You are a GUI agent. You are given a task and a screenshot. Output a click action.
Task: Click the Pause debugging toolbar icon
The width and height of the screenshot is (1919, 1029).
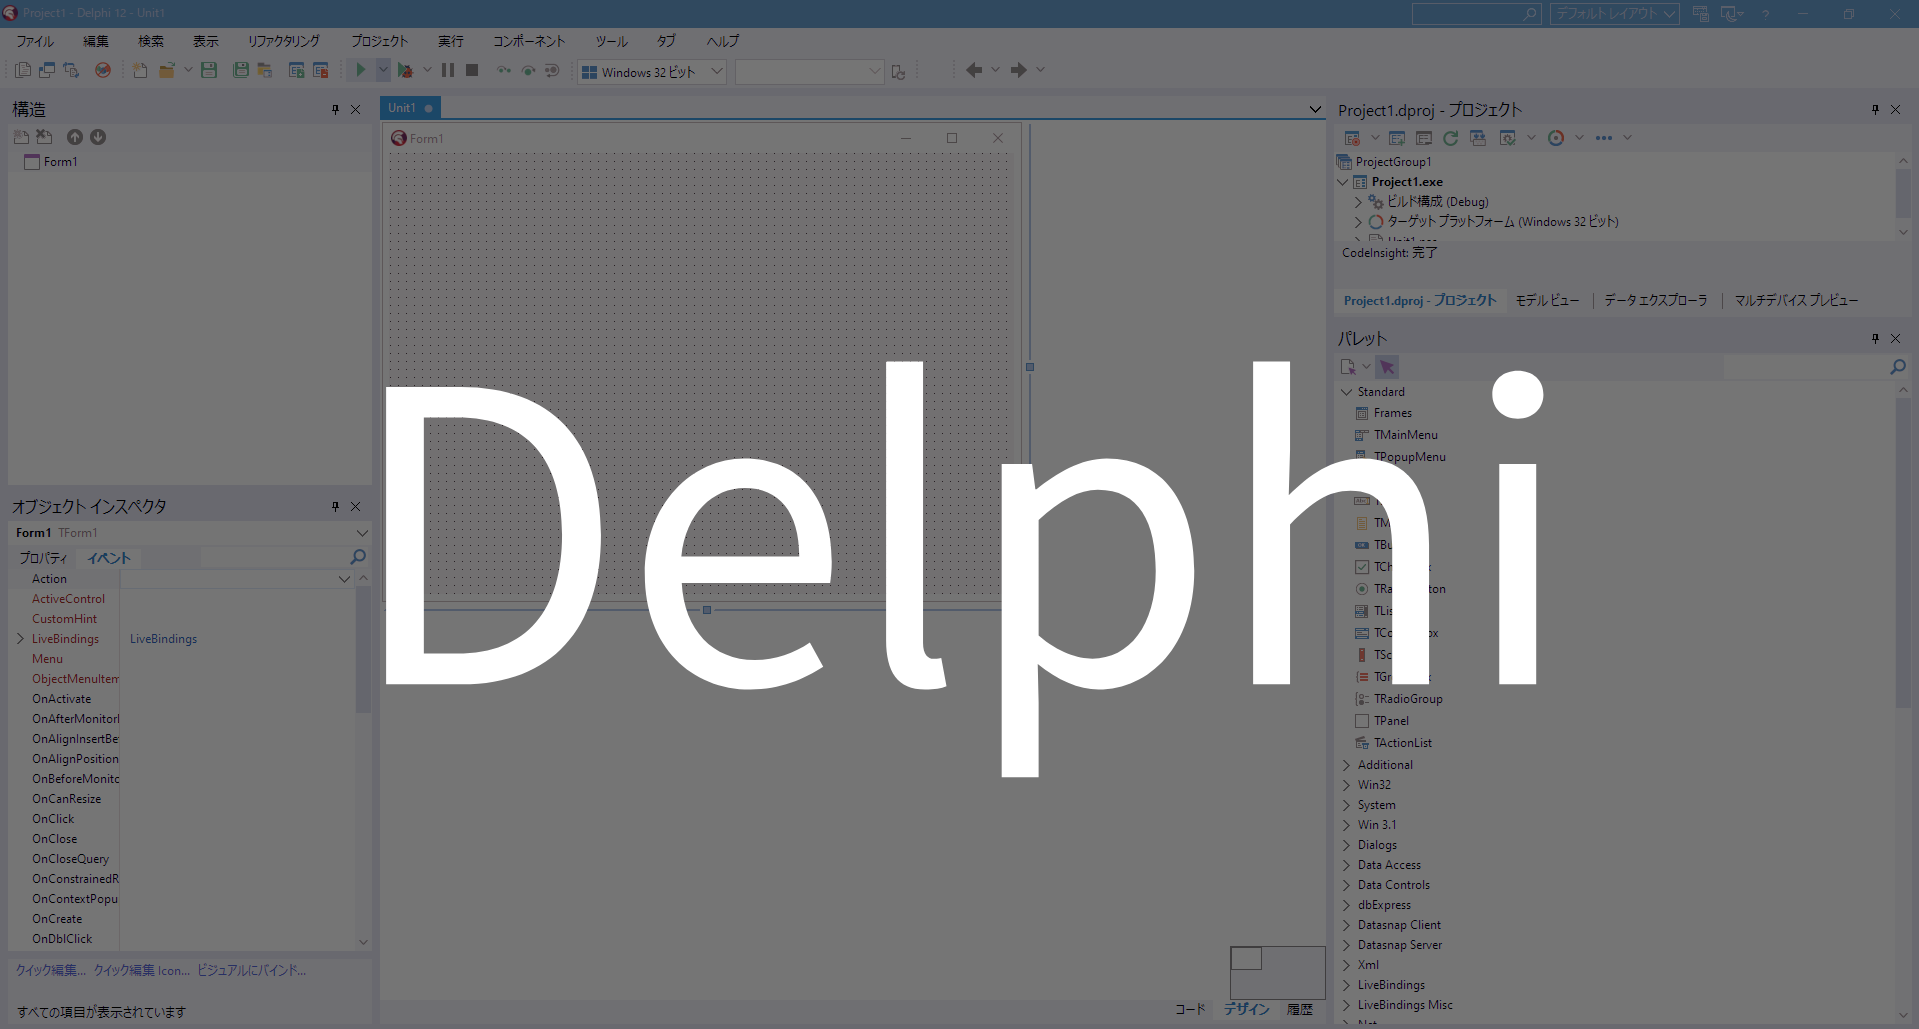pyautogui.click(x=448, y=70)
